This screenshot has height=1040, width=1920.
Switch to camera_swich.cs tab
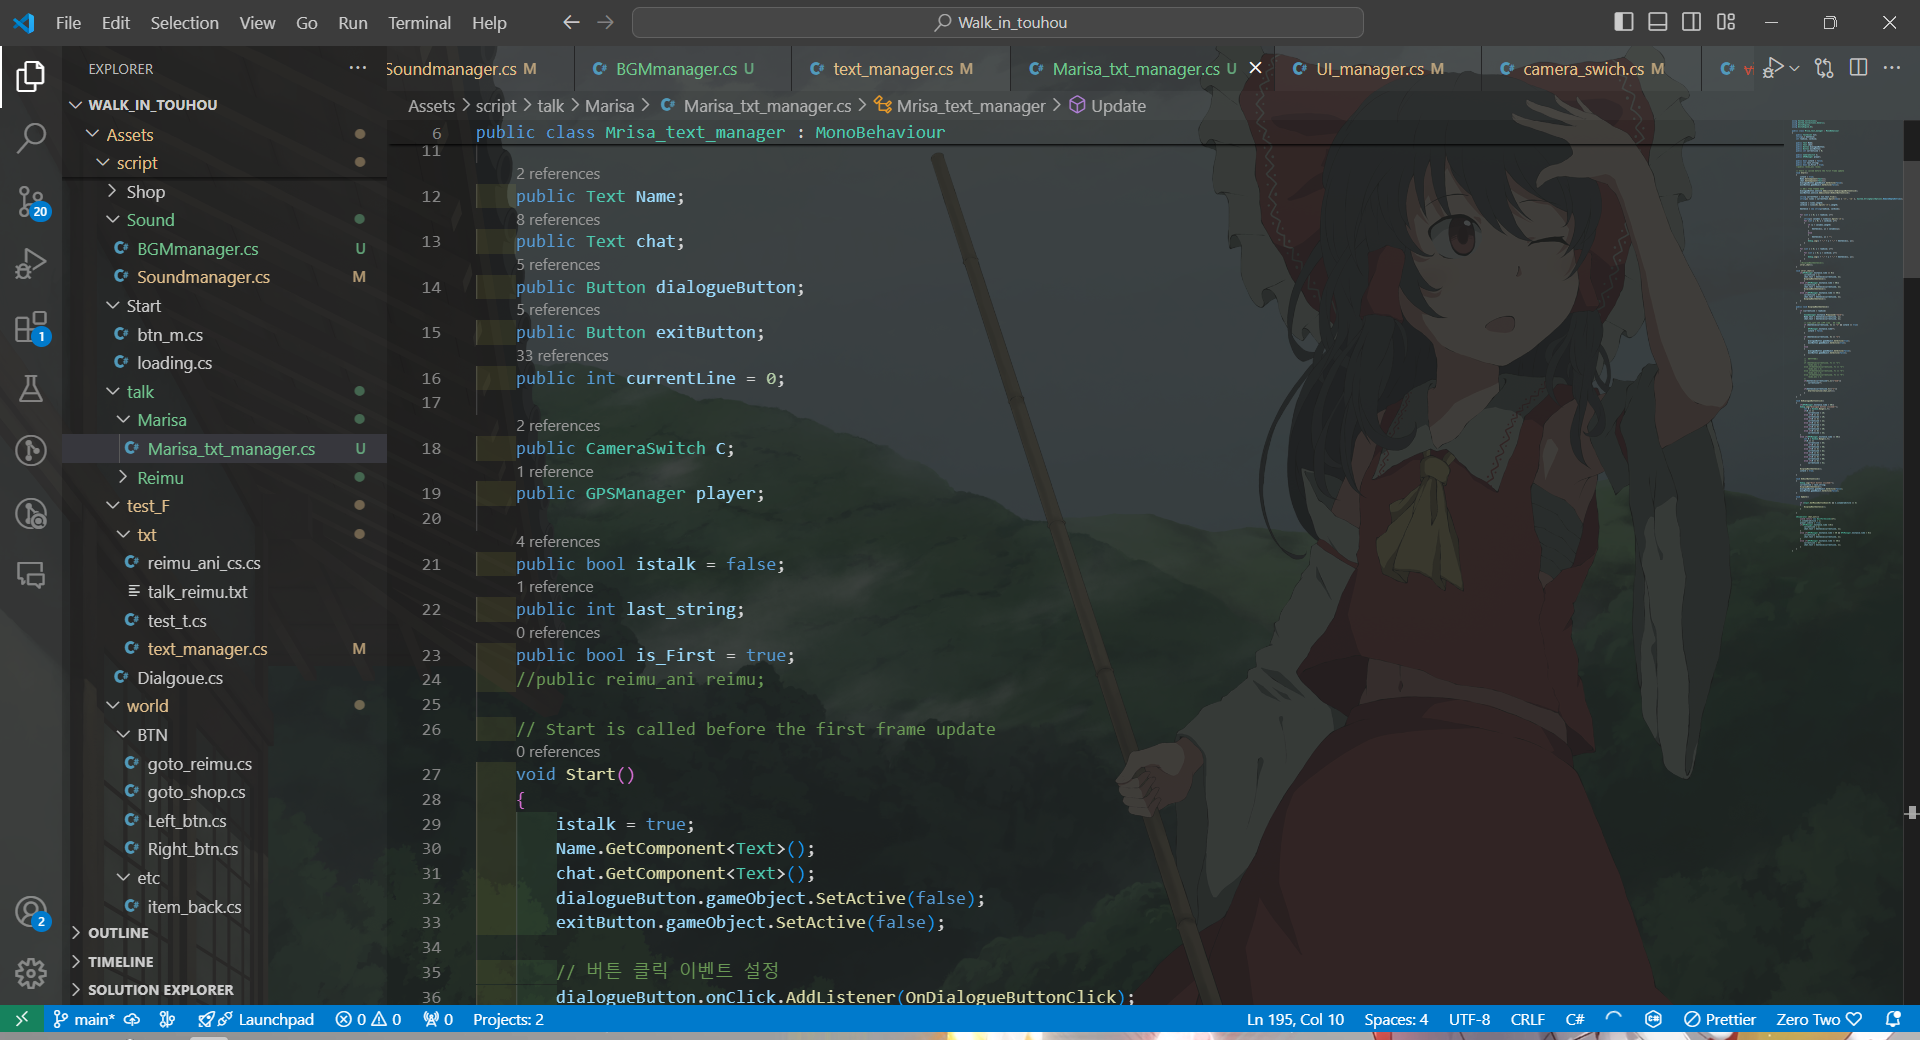[1591, 68]
